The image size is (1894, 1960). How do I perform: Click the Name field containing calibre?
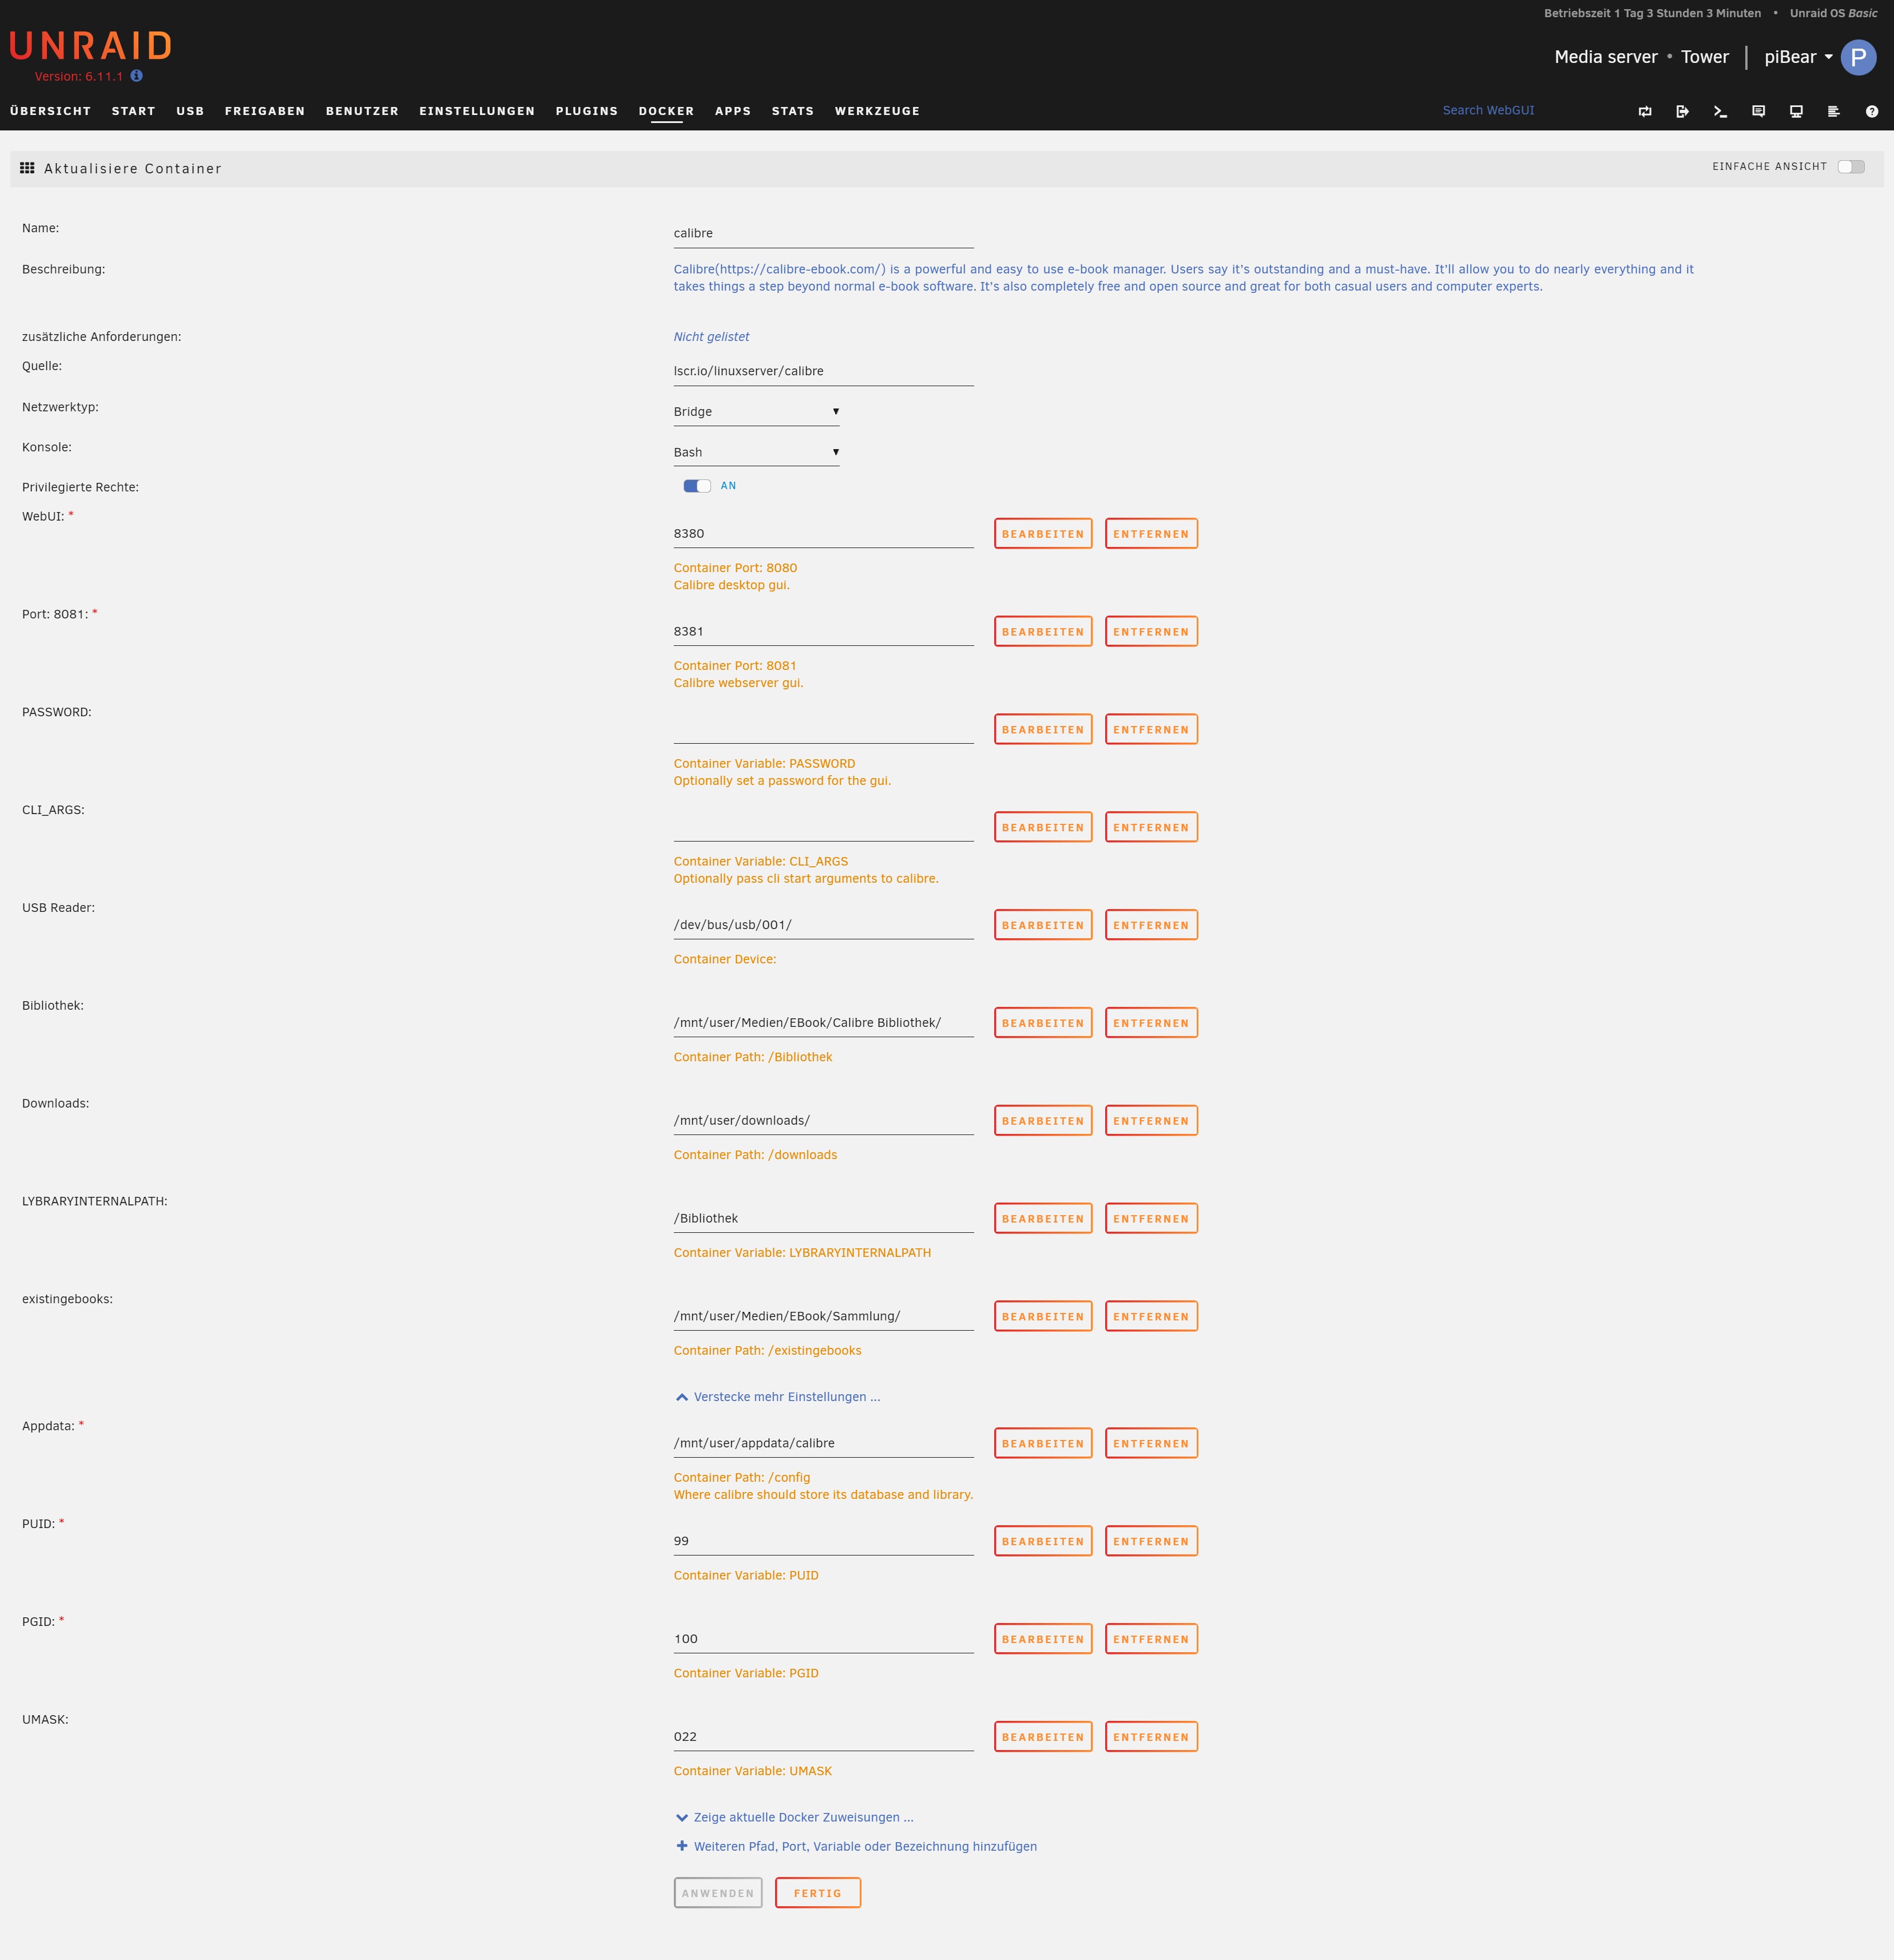(x=823, y=233)
